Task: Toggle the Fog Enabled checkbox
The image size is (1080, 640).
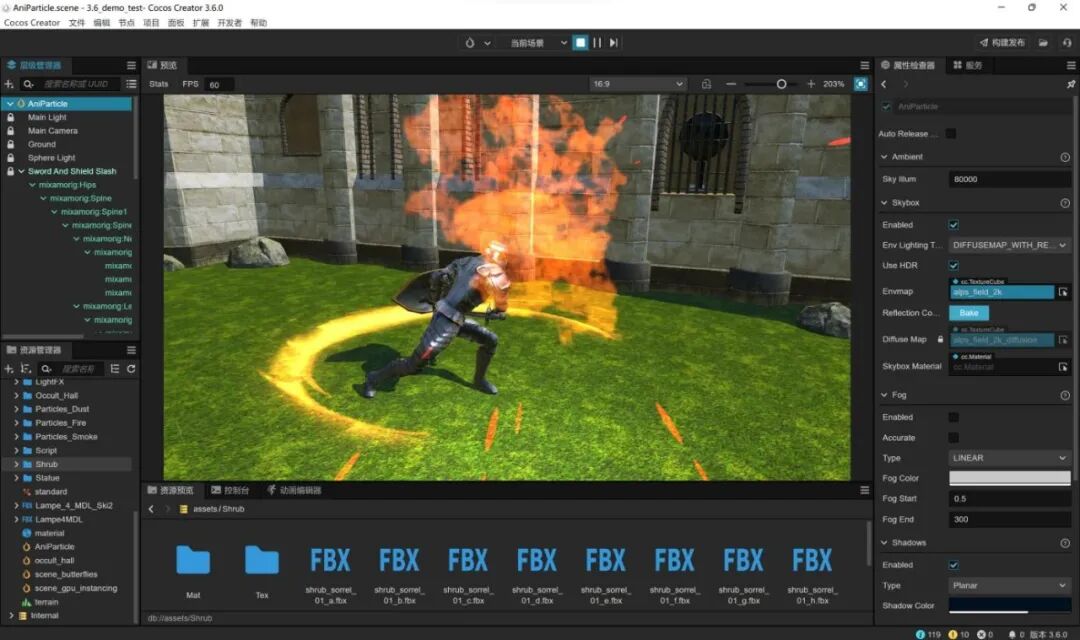Action: (x=953, y=417)
